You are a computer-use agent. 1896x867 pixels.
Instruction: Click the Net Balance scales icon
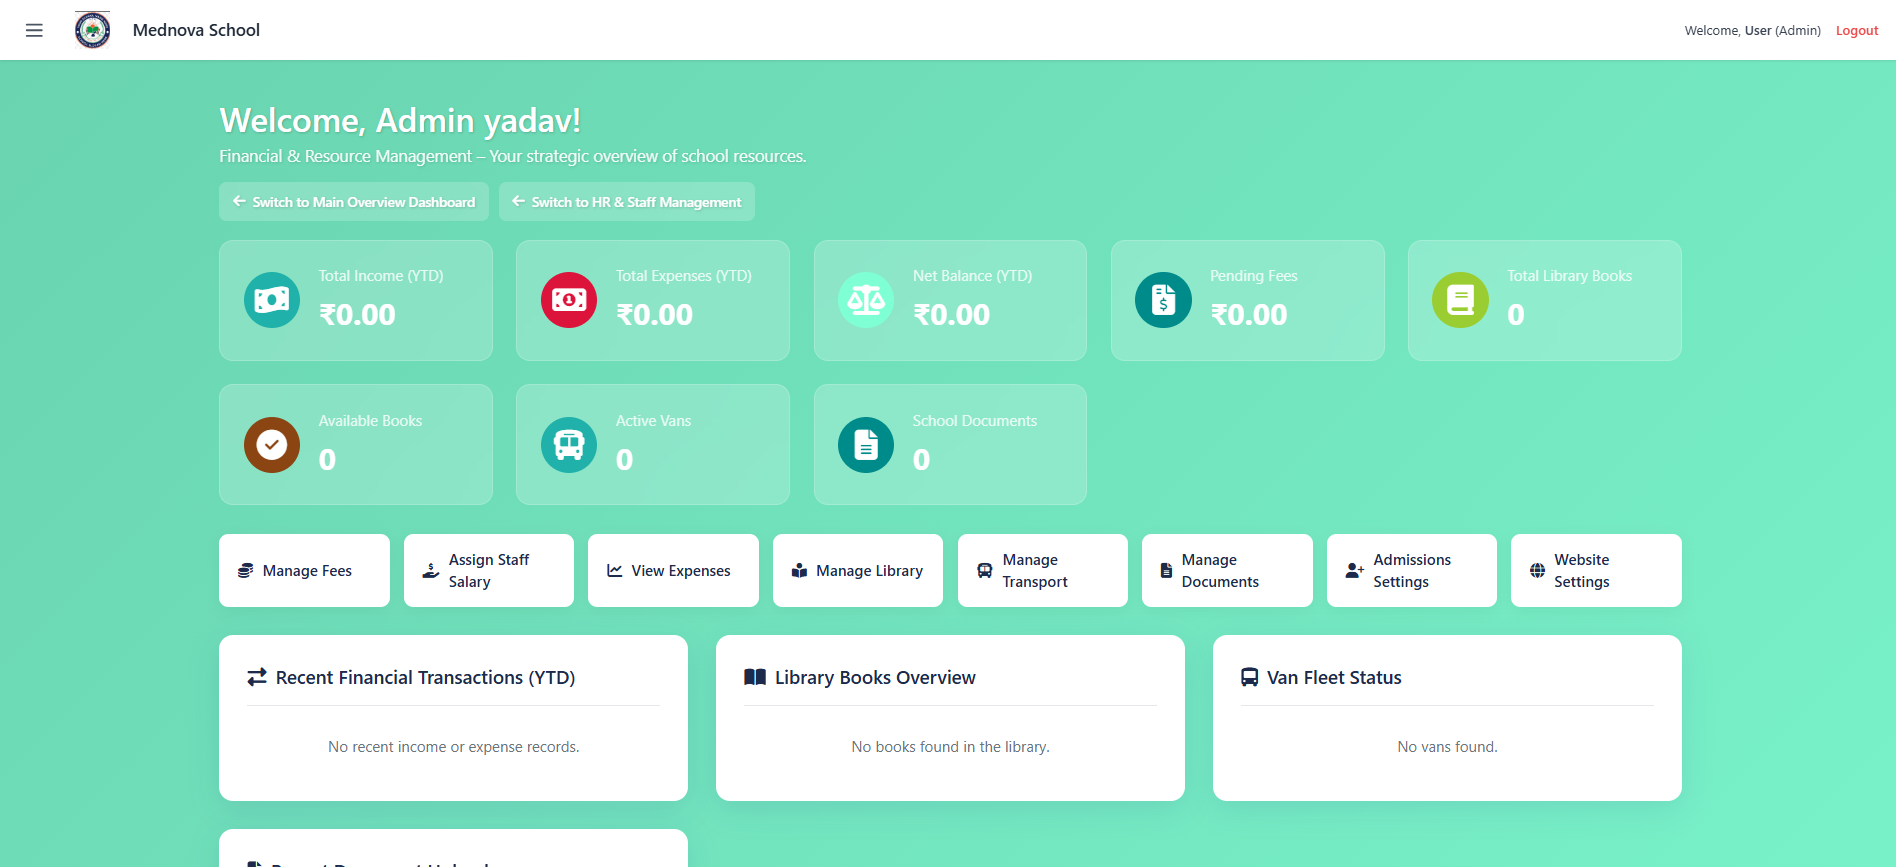click(866, 300)
